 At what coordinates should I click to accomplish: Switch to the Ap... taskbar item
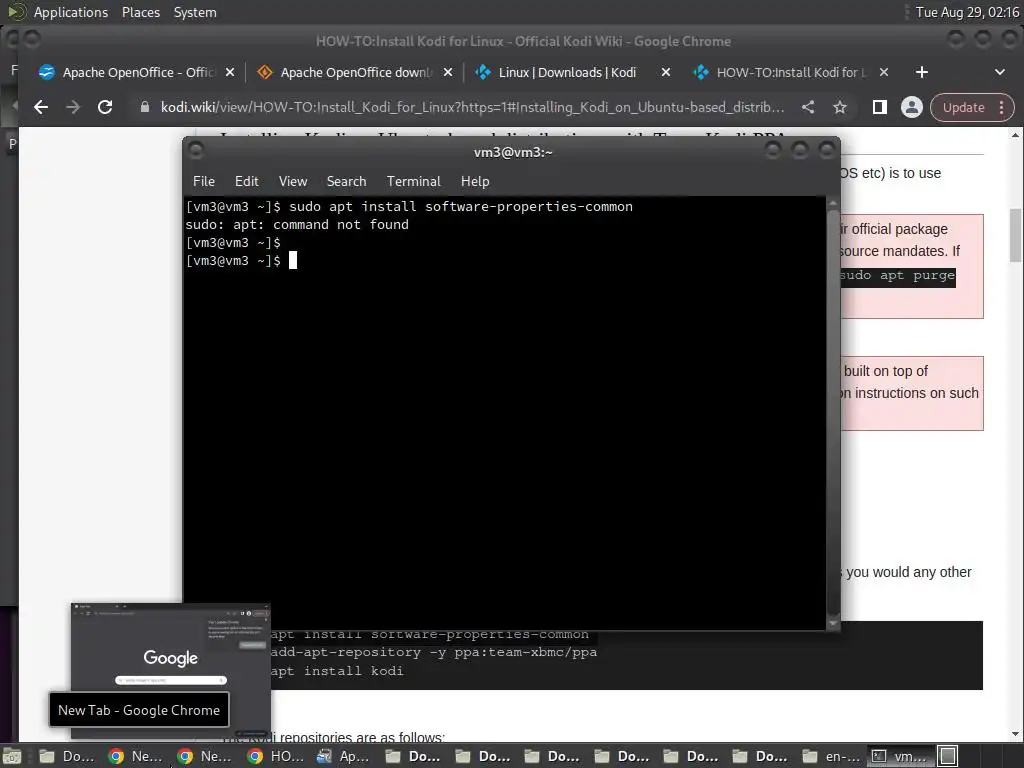(344, 756)
